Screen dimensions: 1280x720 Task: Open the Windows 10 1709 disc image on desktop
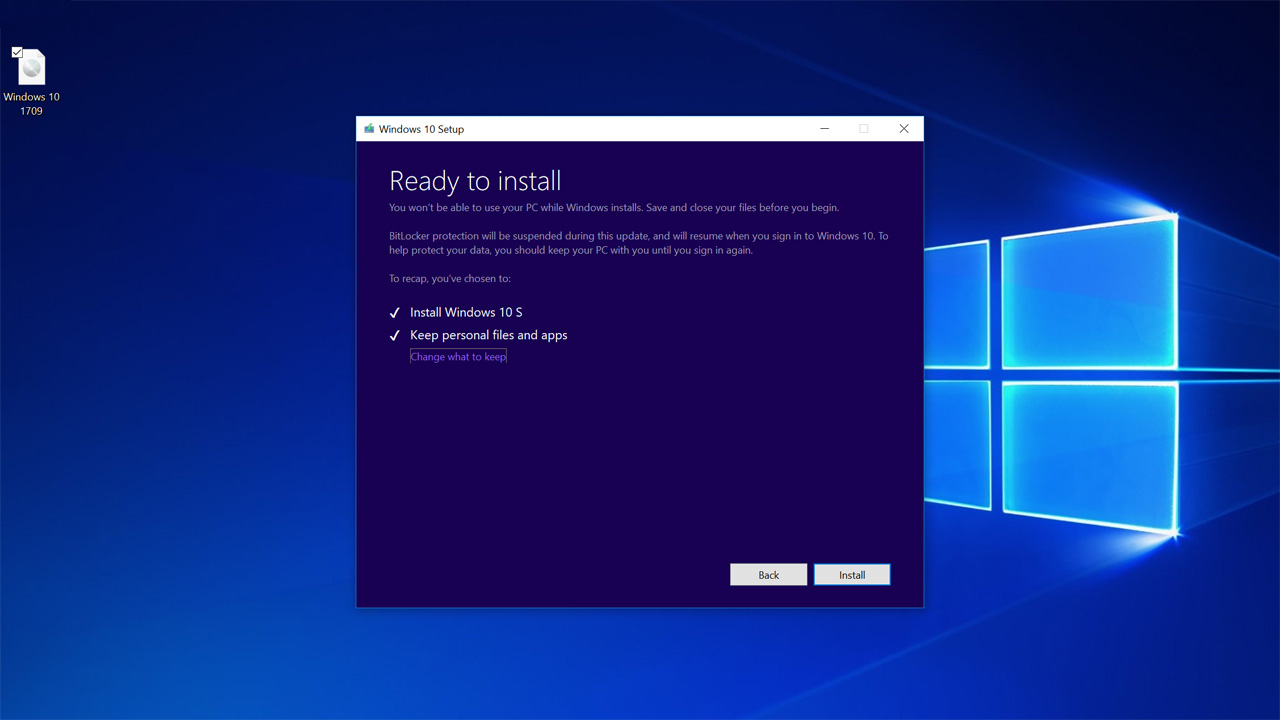tap(31, 70)
